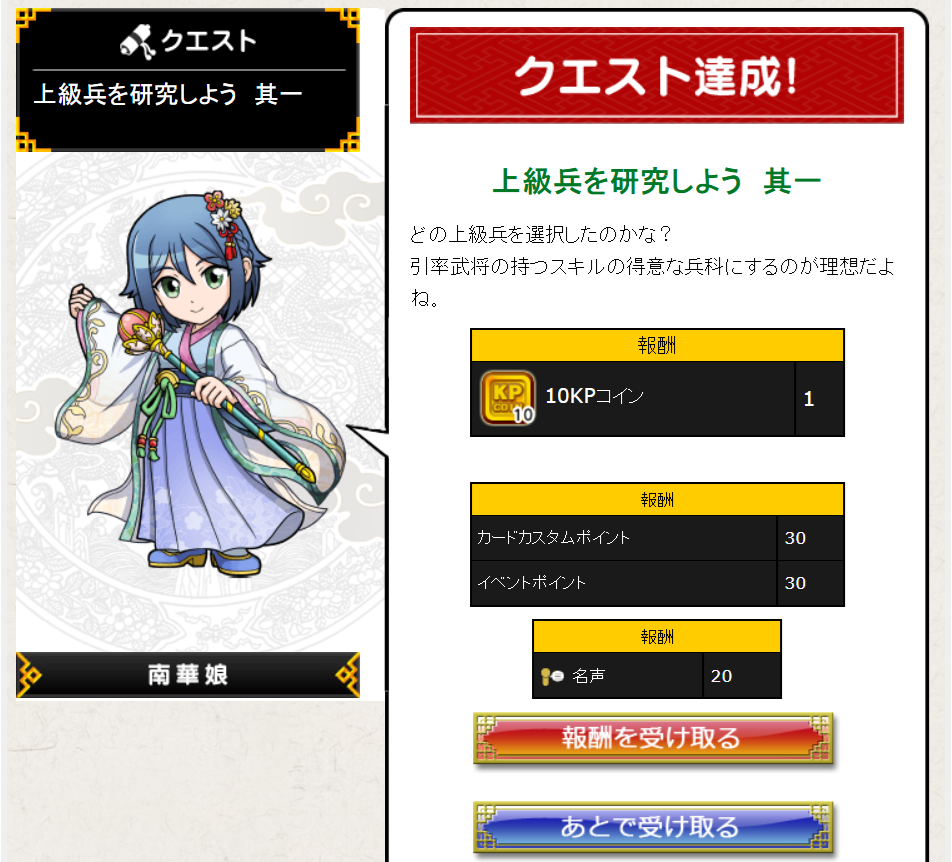
Task: Click the quest description text paragraph
Action: pos(651,266)
